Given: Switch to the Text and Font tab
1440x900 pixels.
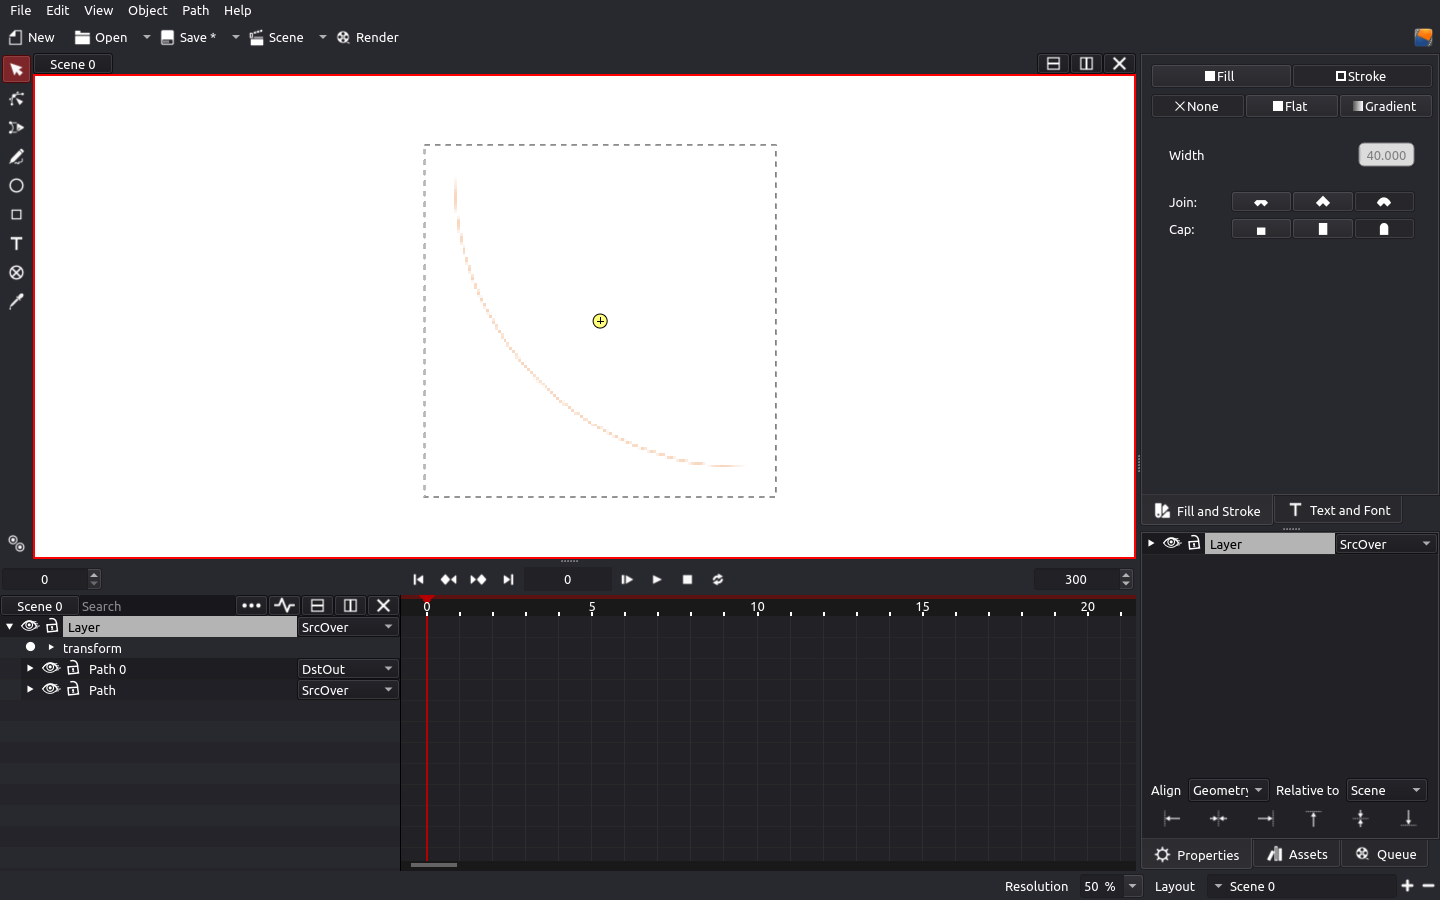Looking at the screenshot, I should click(x=1339, y=511).
